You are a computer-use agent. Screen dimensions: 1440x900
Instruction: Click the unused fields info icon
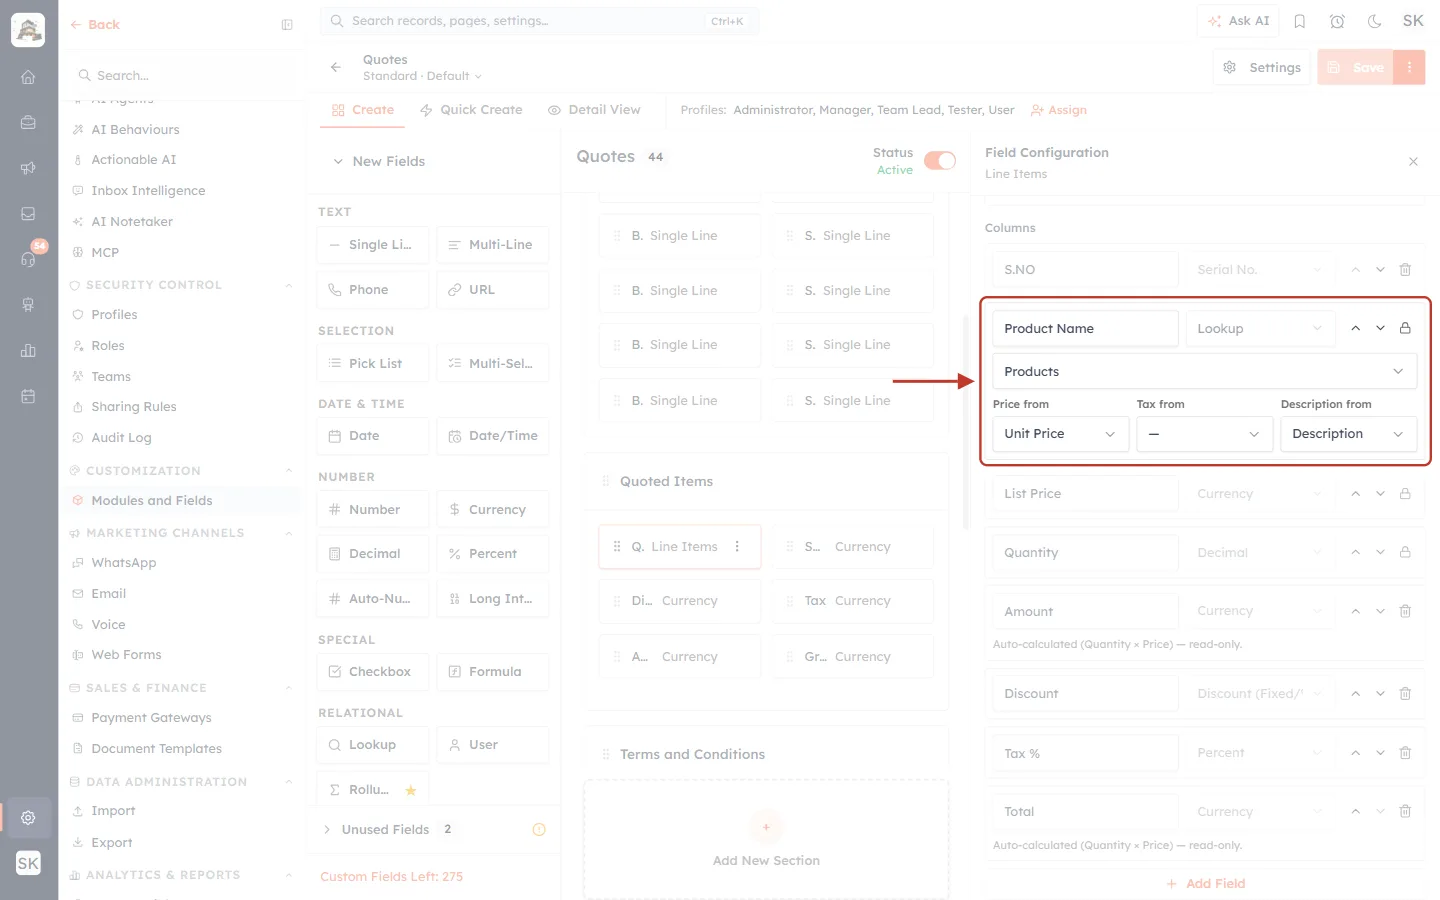click(539, 830)
